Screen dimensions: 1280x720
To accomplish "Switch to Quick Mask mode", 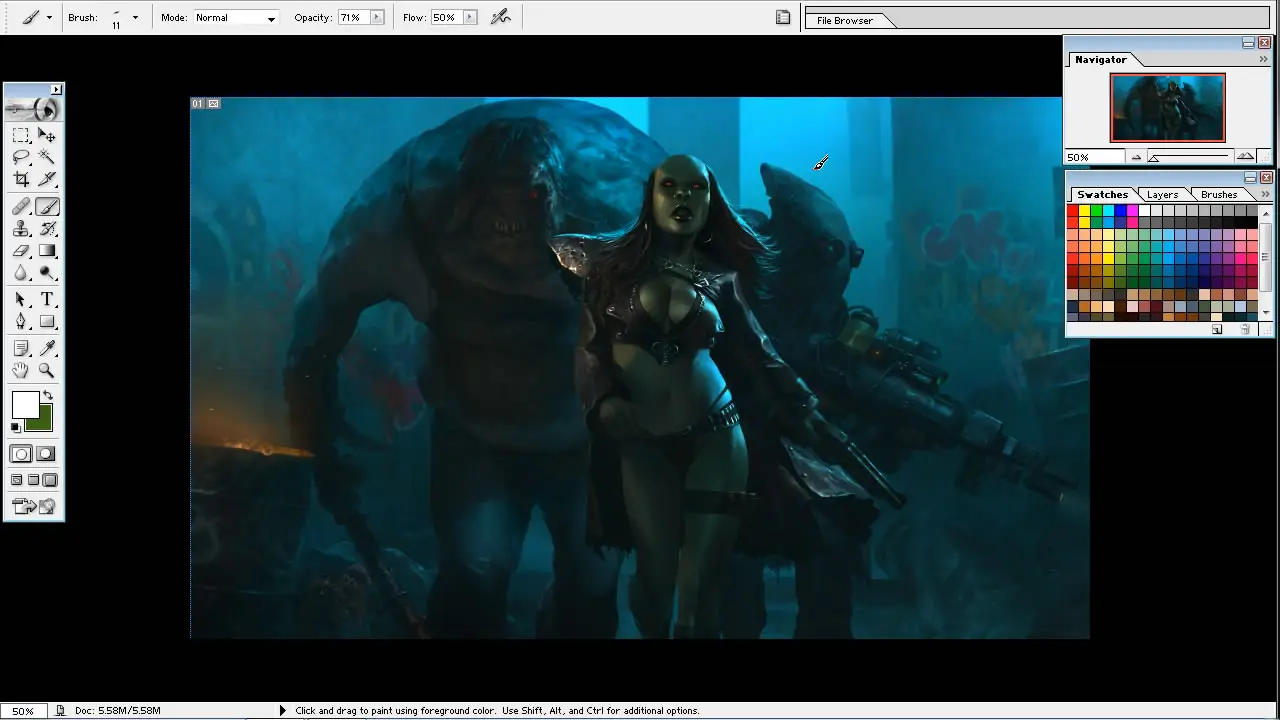I will [x=47, y=454].
